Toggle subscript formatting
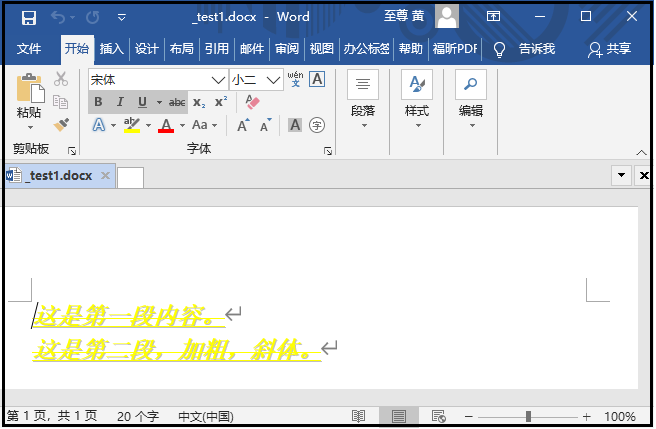The width and height of the screenshot is (656, 429). point(199,103)
